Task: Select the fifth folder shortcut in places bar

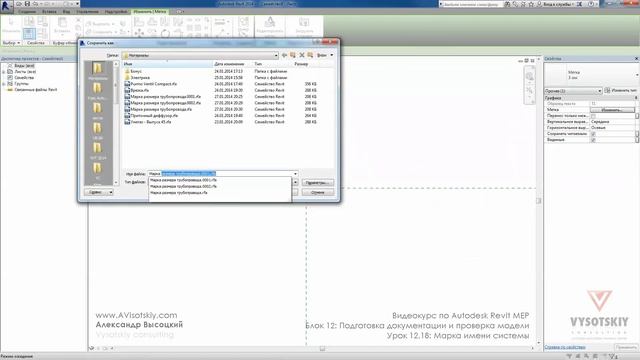Action: [98, 150]
